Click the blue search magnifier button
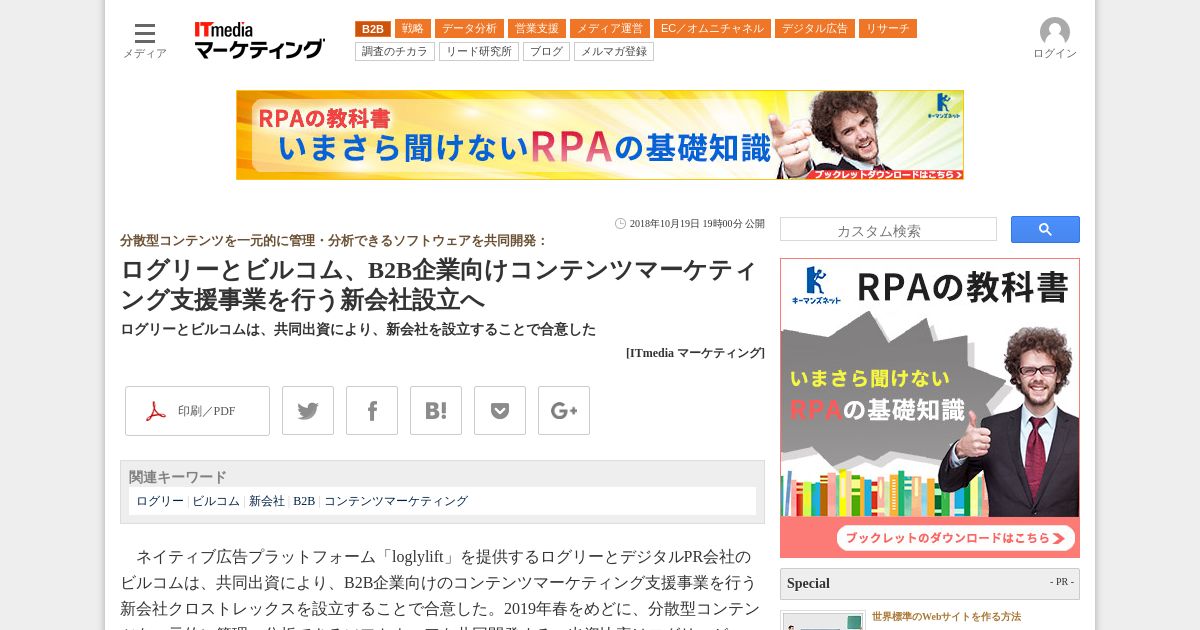 (1045, 230)
